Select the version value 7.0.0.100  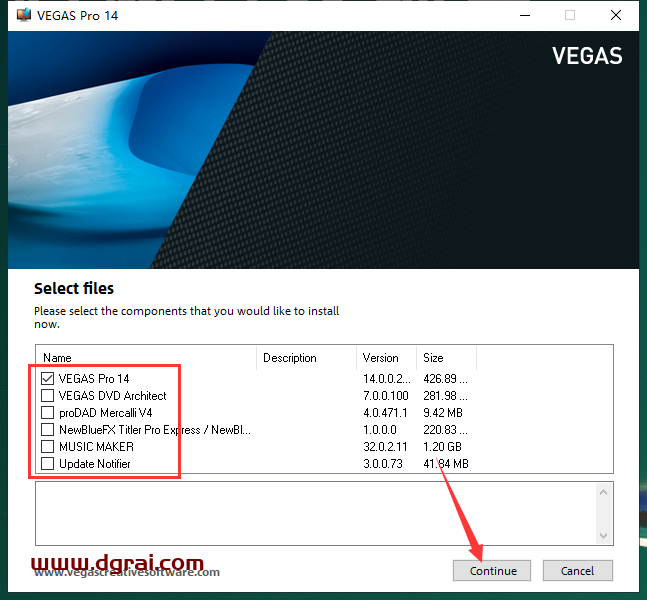click(386, 396)
